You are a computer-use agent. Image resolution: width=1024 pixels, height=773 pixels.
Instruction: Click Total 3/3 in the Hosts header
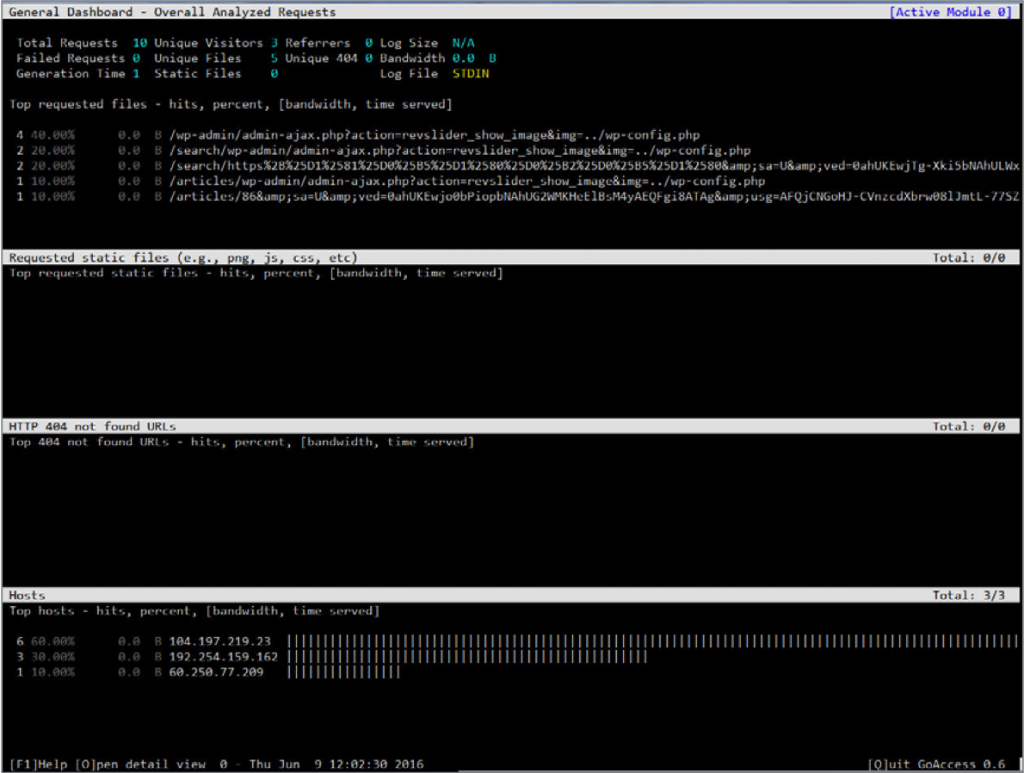click(x=968, y=595)
